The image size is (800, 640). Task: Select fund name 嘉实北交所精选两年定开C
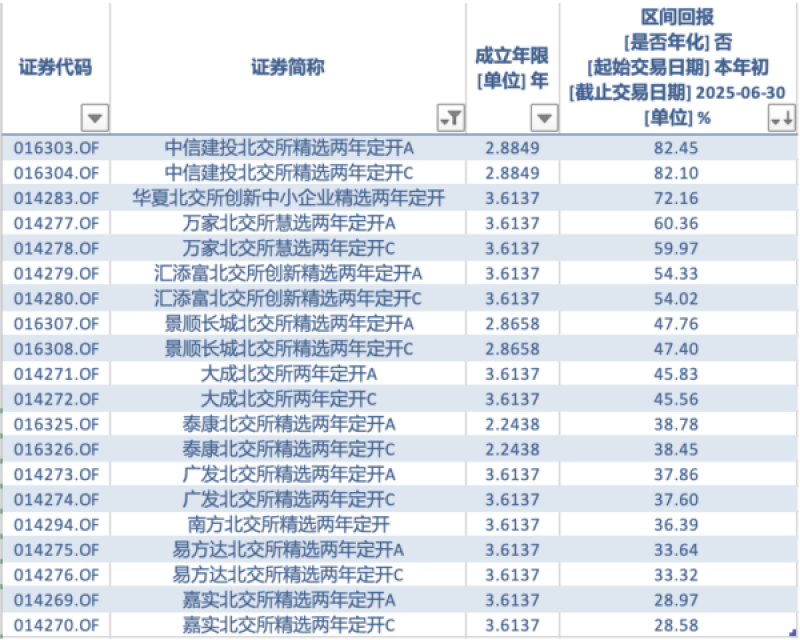[x=289, y=625]
